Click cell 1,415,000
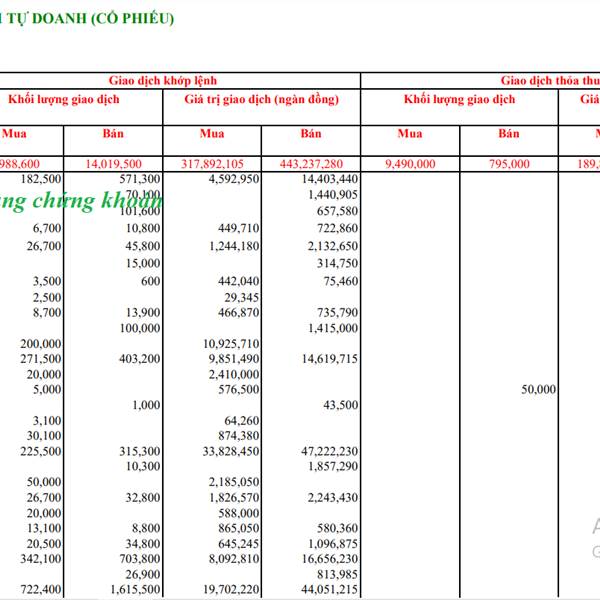 click(333, 328)
